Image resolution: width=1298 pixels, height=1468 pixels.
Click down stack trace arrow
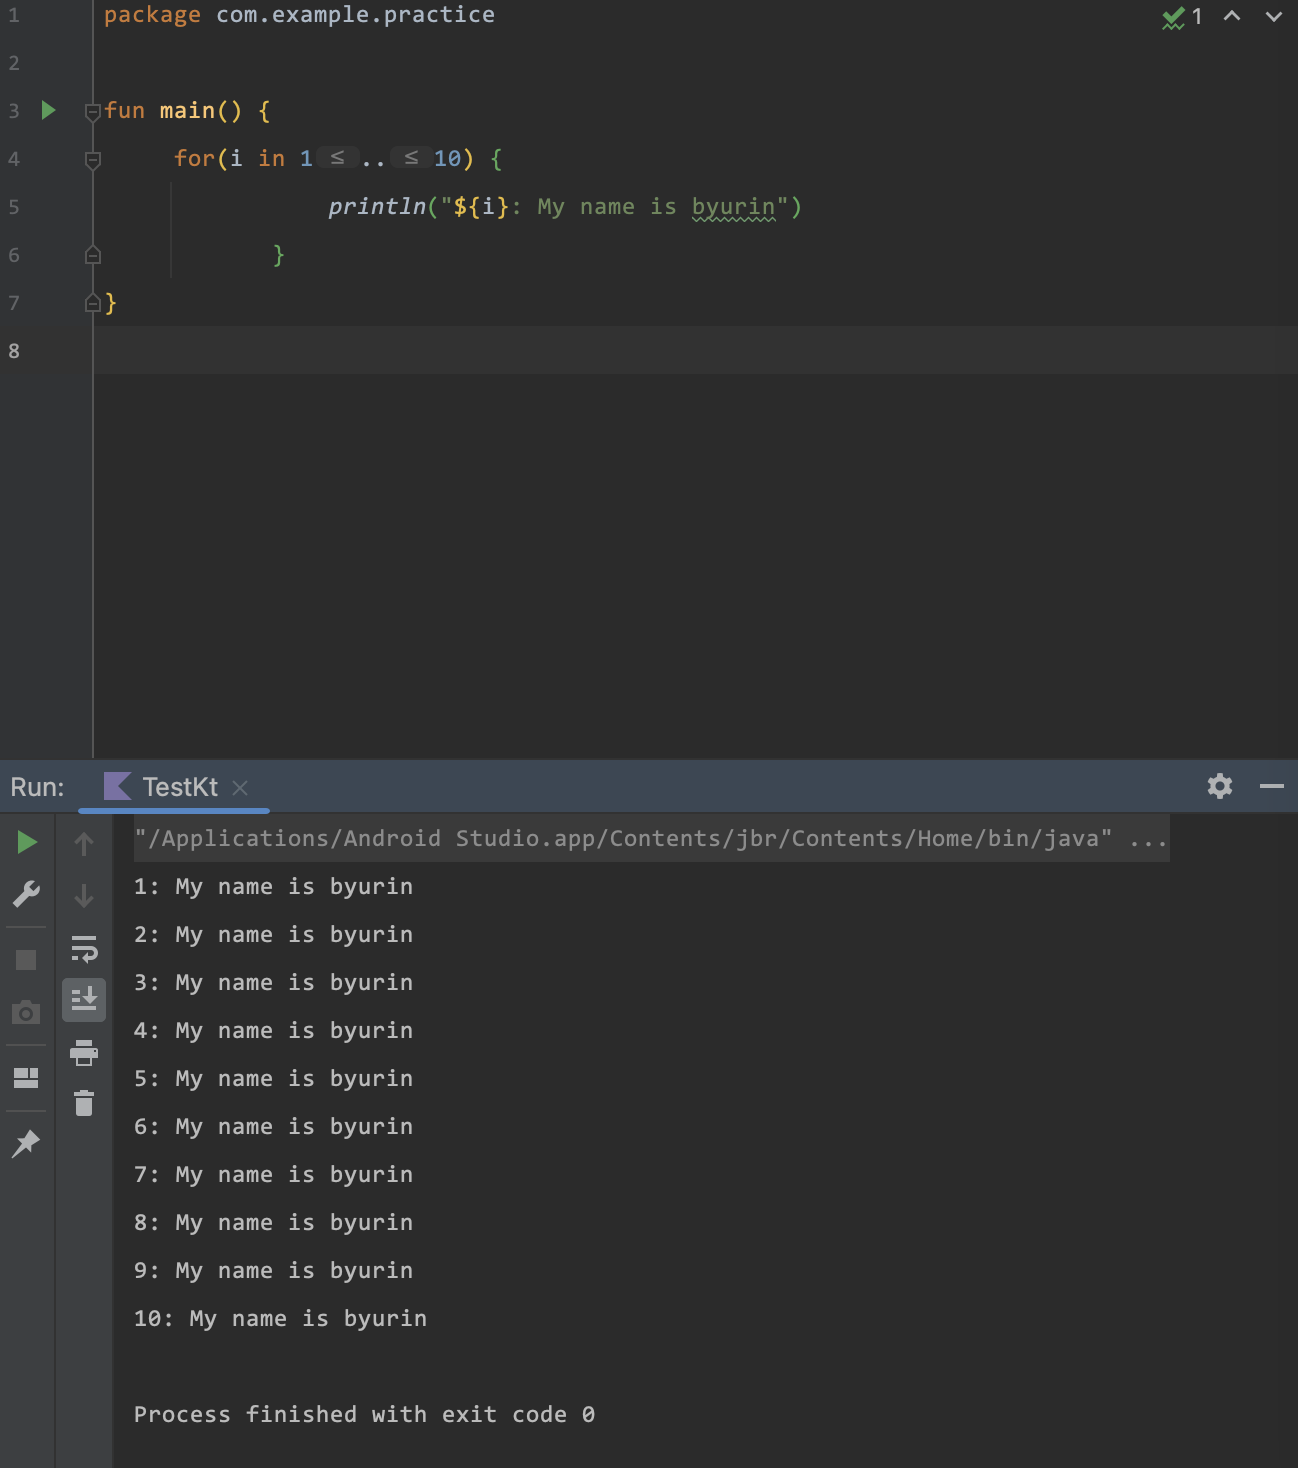84,895
